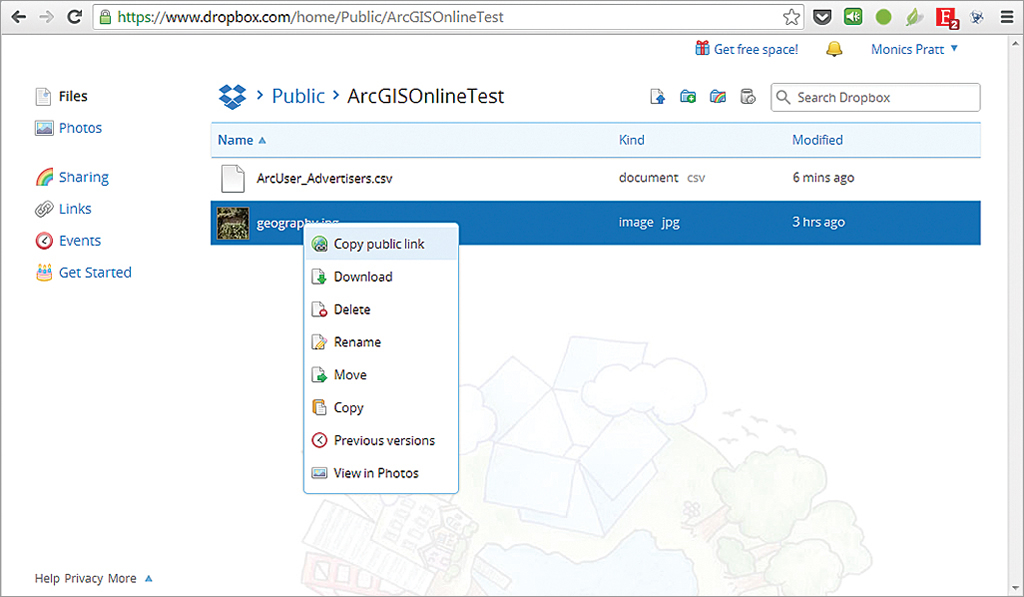Open the Sharing sidebar link

point(84,178)
